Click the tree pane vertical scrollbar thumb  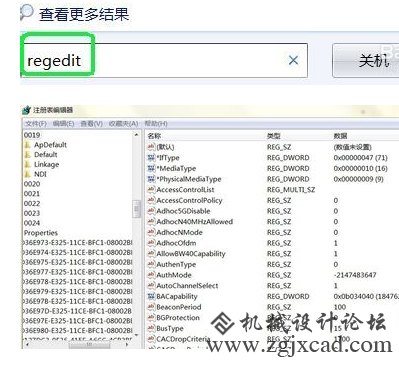click(x=137, y=209)
